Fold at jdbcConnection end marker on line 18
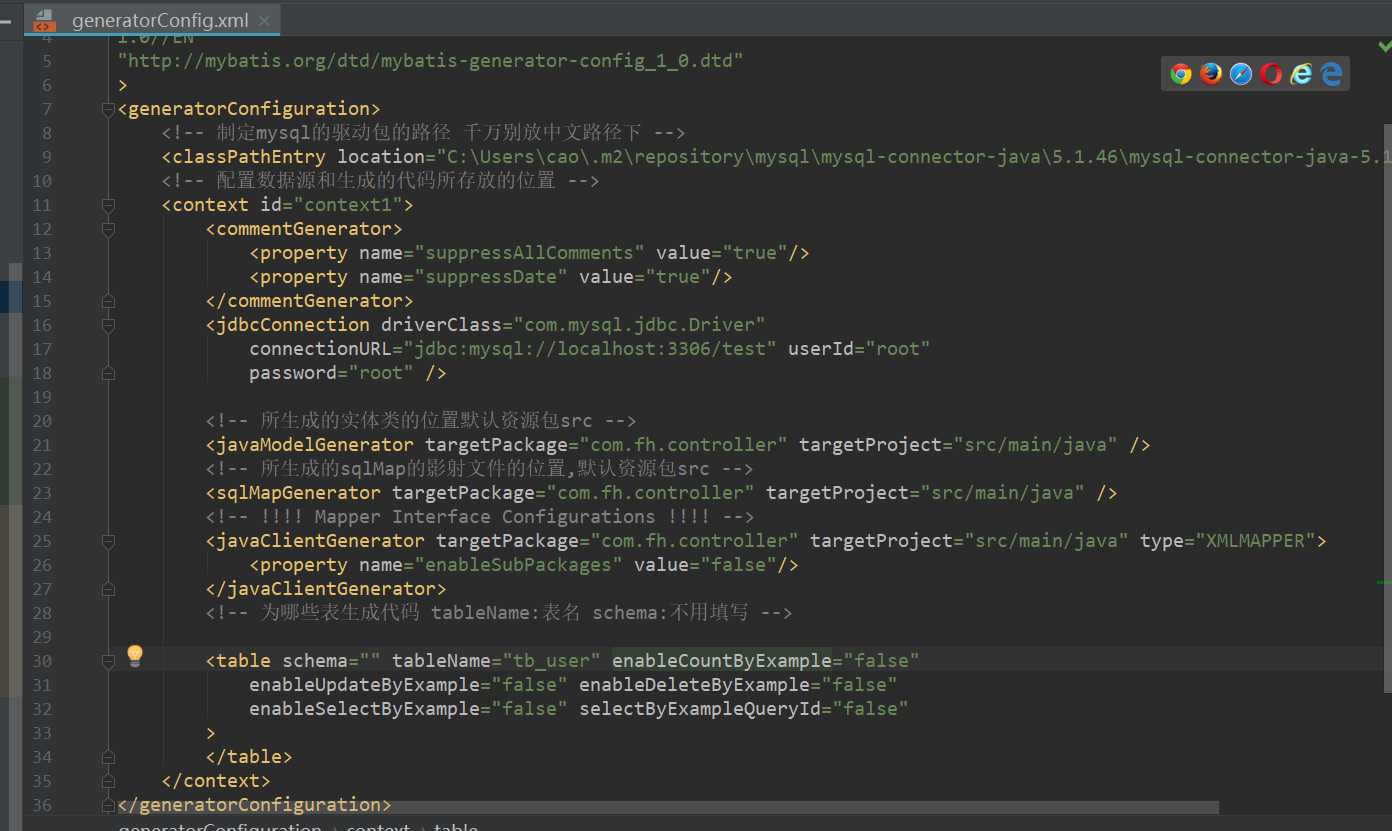 click(108, 373)
